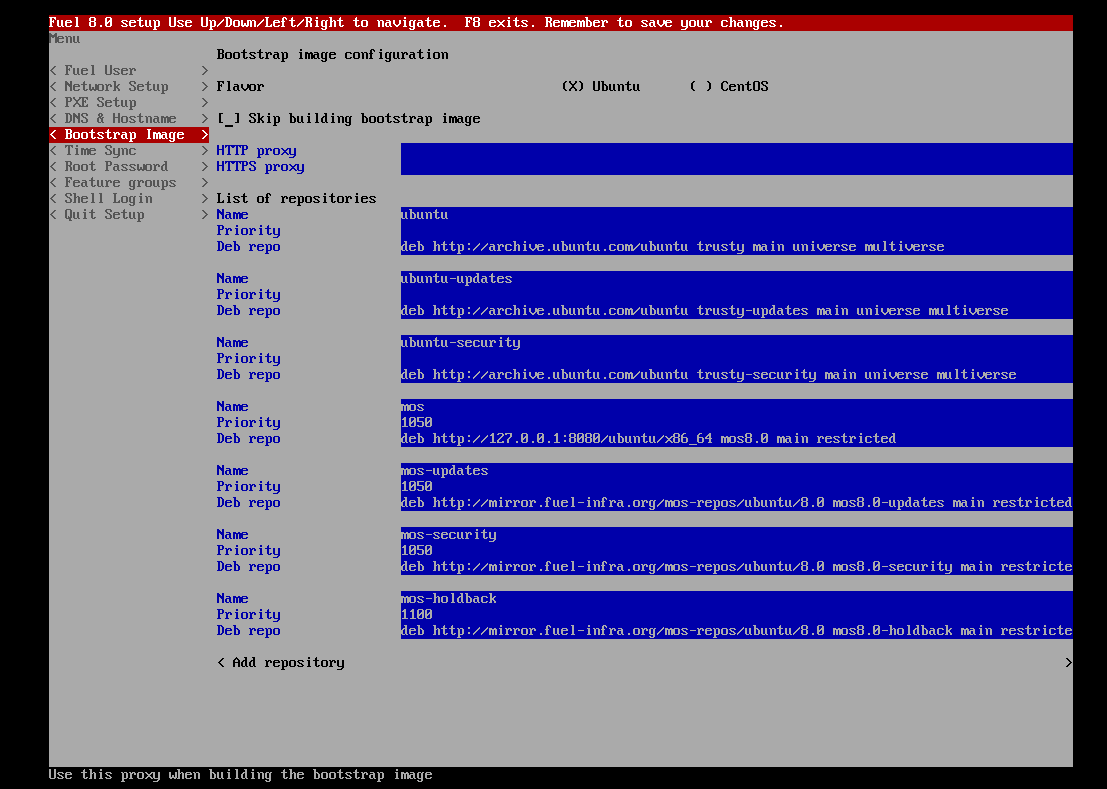This screenshot has height=789, width=1107.
Task: Edit the mos-holdback Name field
Action: click(736, 598)
